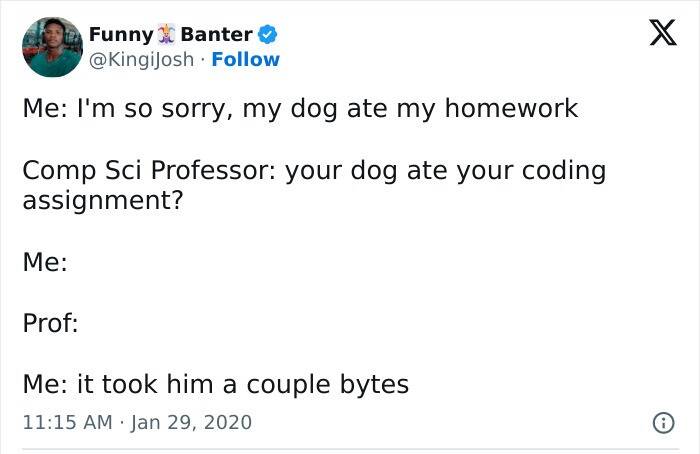Open the @KingiJosh handle link

coord(141,59)
